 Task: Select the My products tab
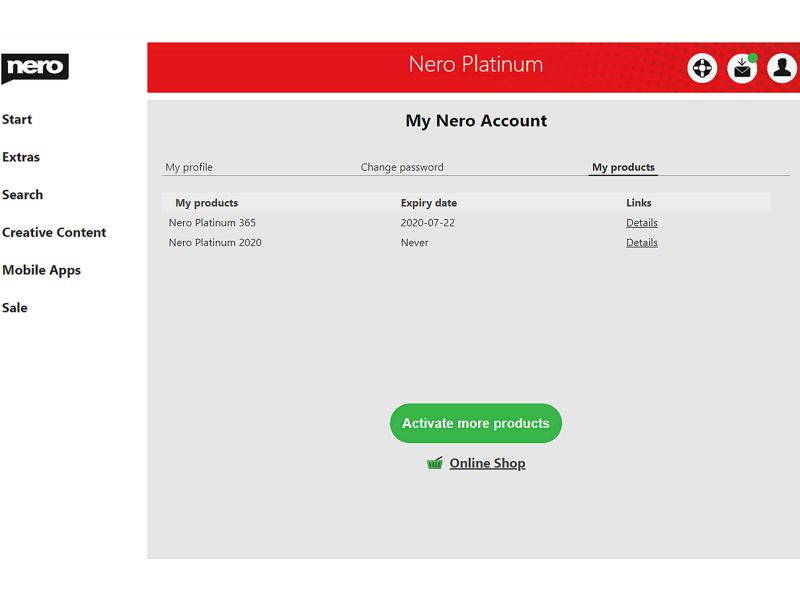622,167
